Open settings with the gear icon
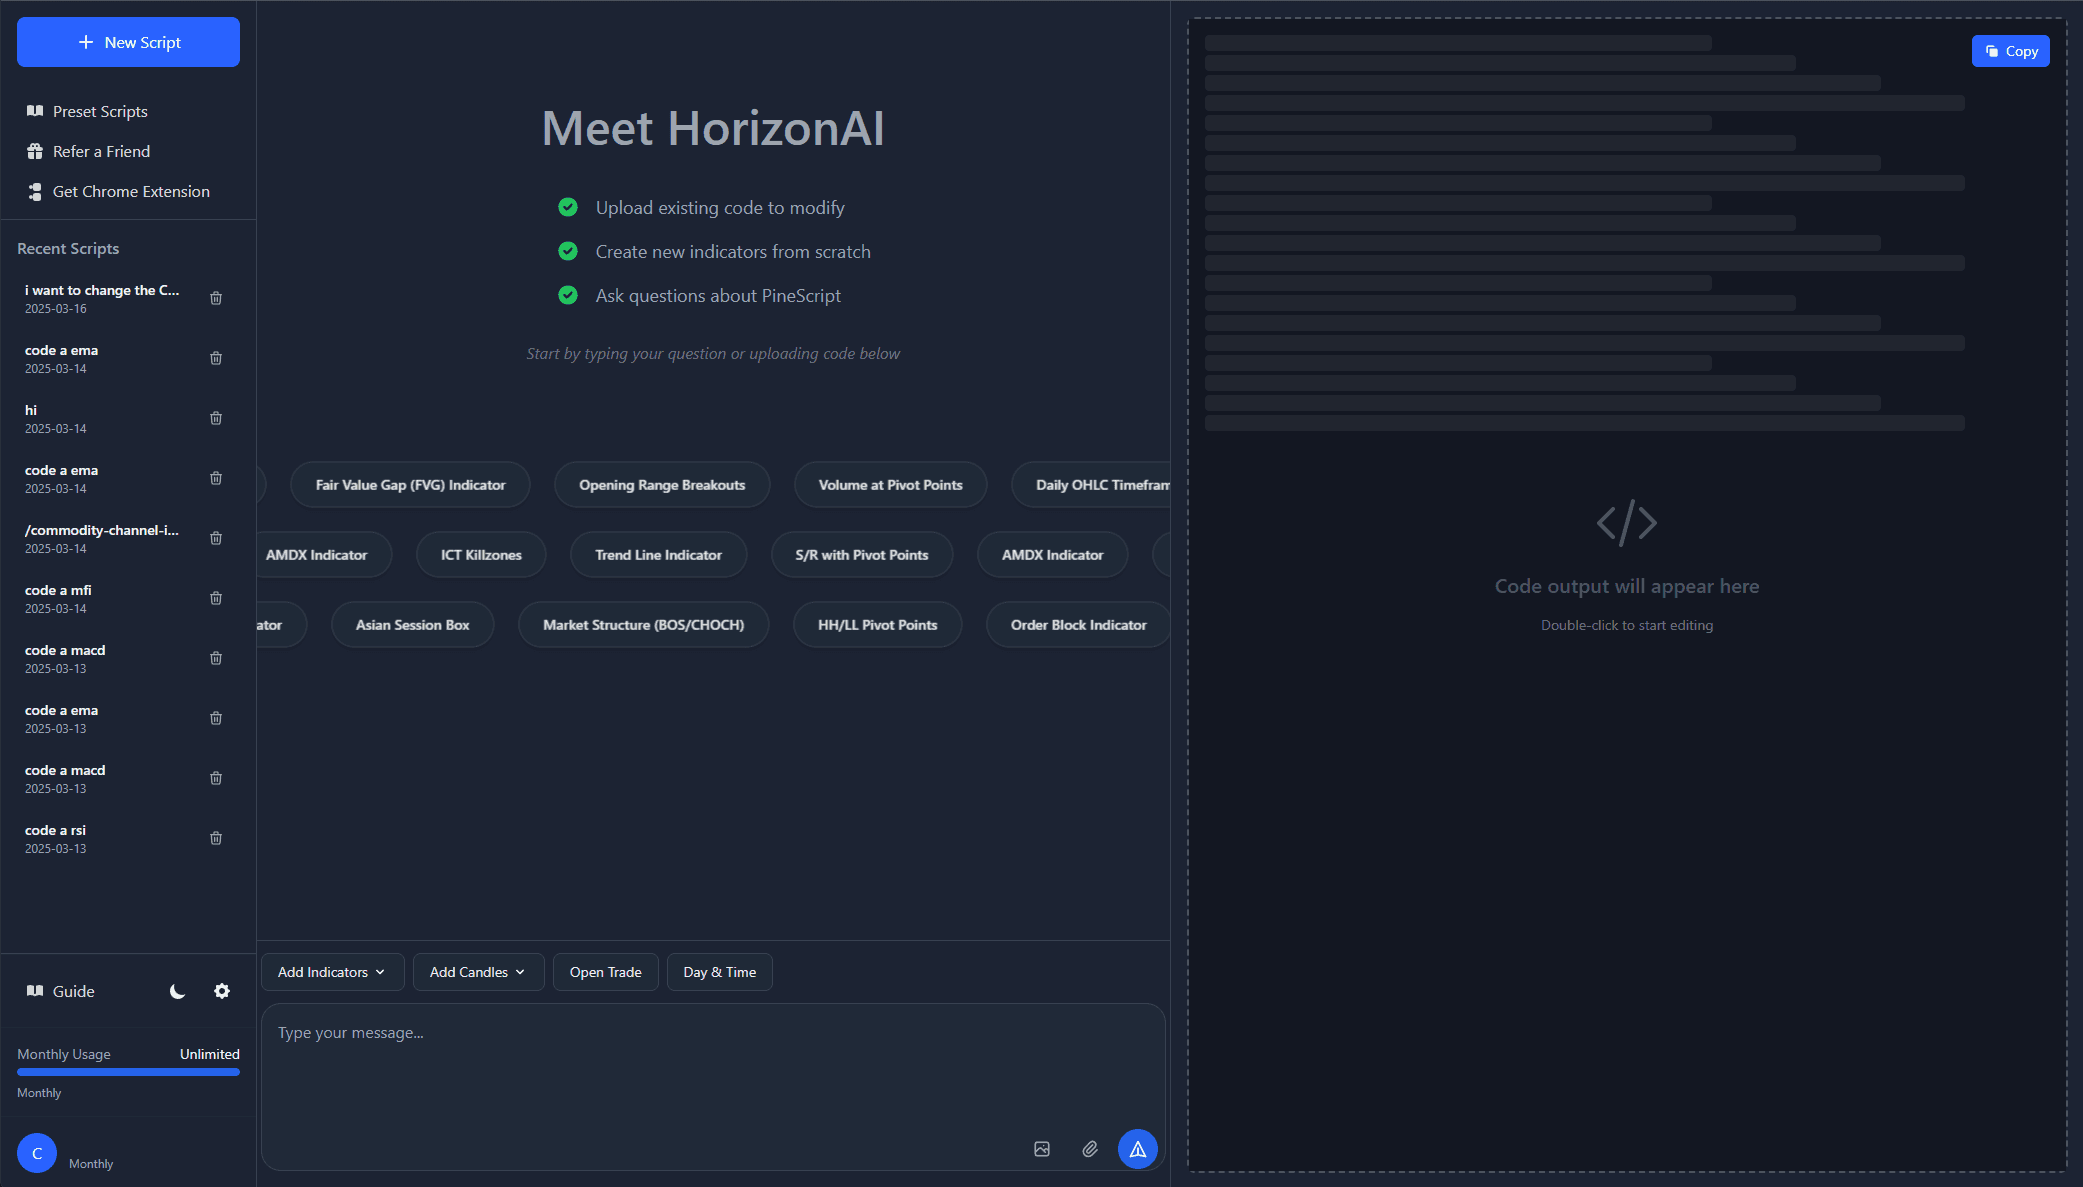 pyautogui.click(x=222, y=991)
